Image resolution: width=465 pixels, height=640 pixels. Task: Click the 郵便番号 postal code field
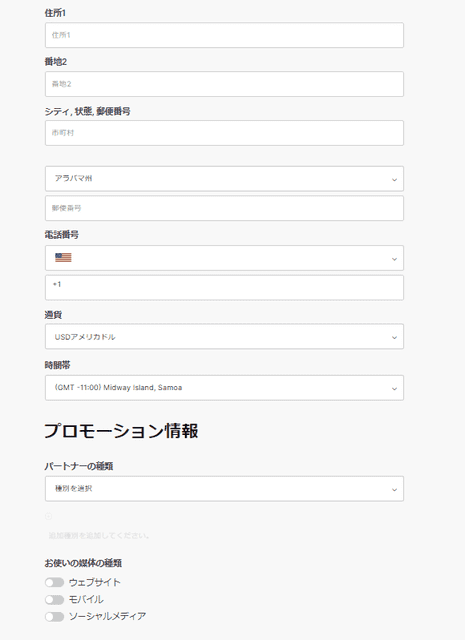tap(224, 208)
